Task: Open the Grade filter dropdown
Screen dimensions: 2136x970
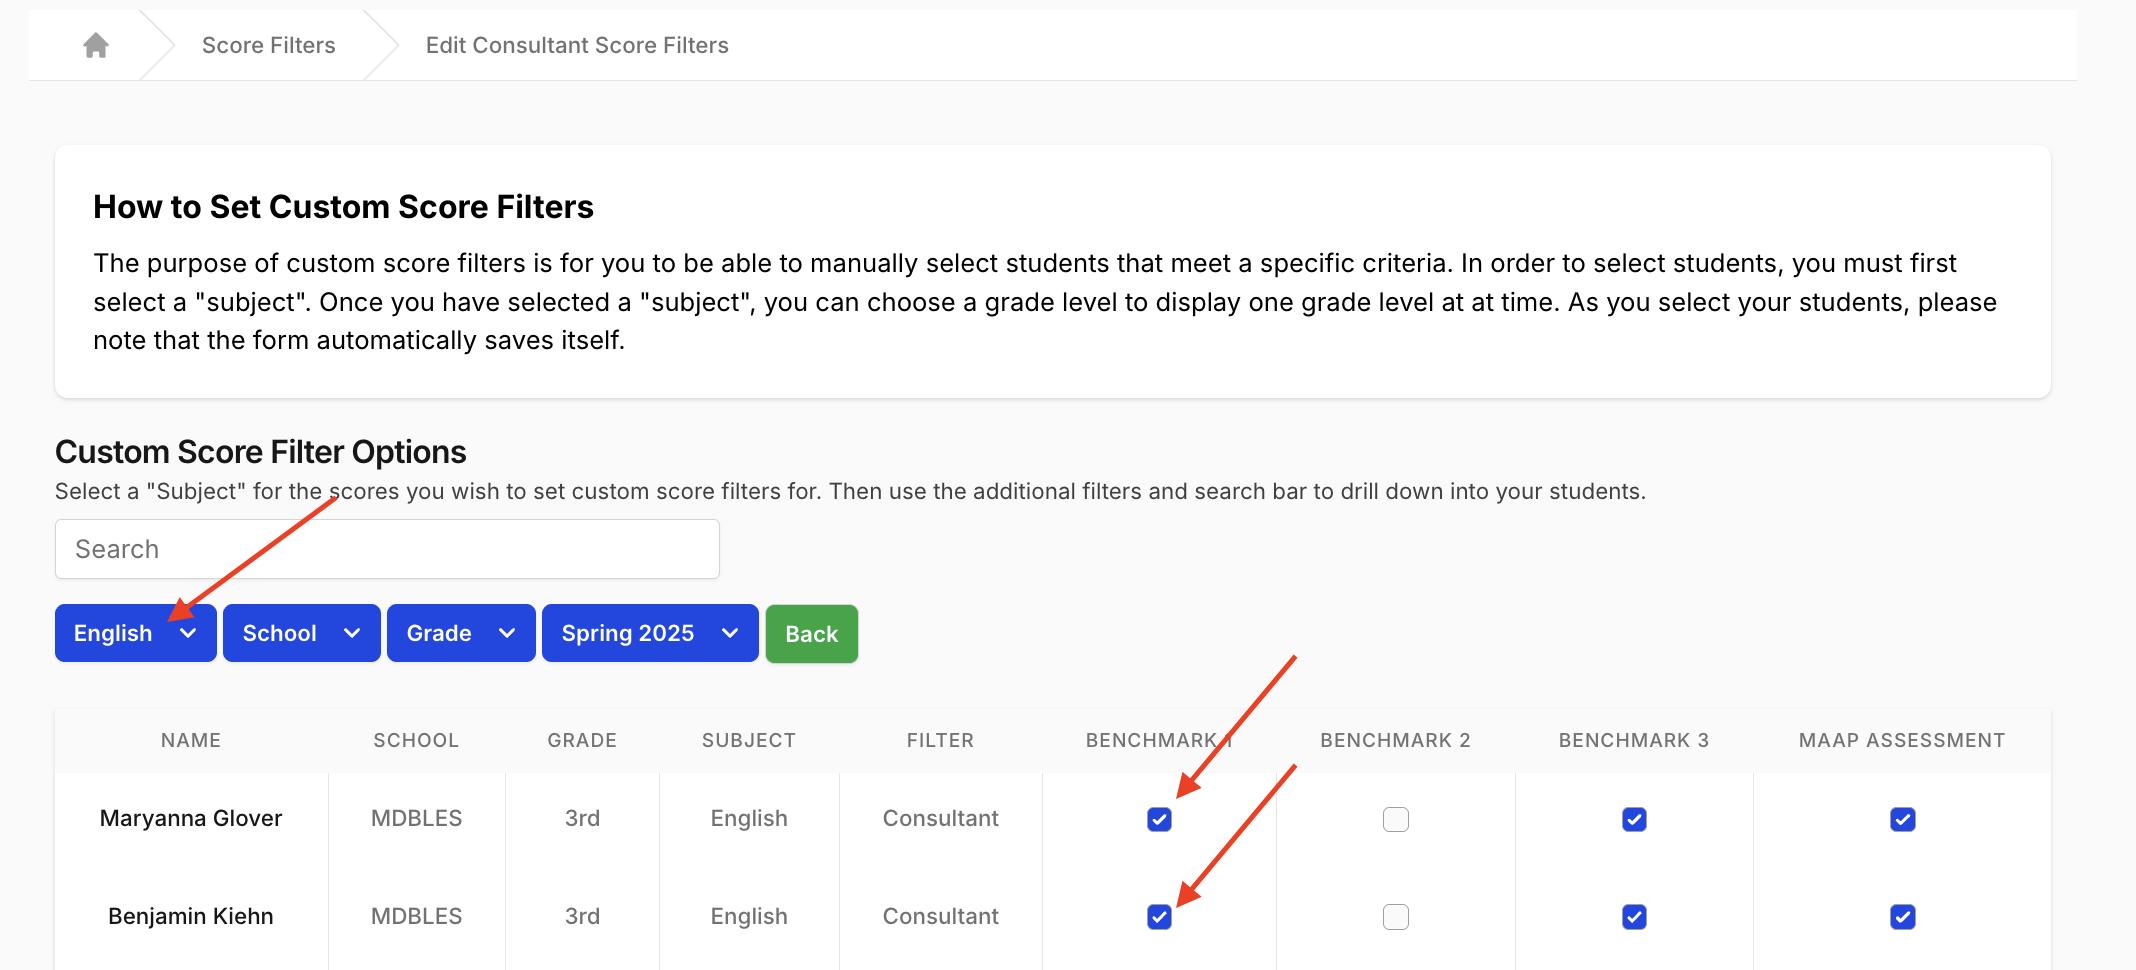Action: tap(460, 633)
